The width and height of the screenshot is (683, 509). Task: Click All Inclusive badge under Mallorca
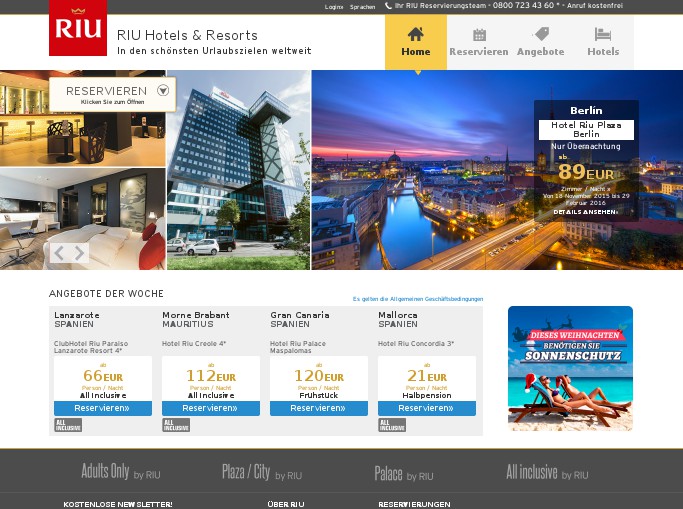tap(392, 425)
